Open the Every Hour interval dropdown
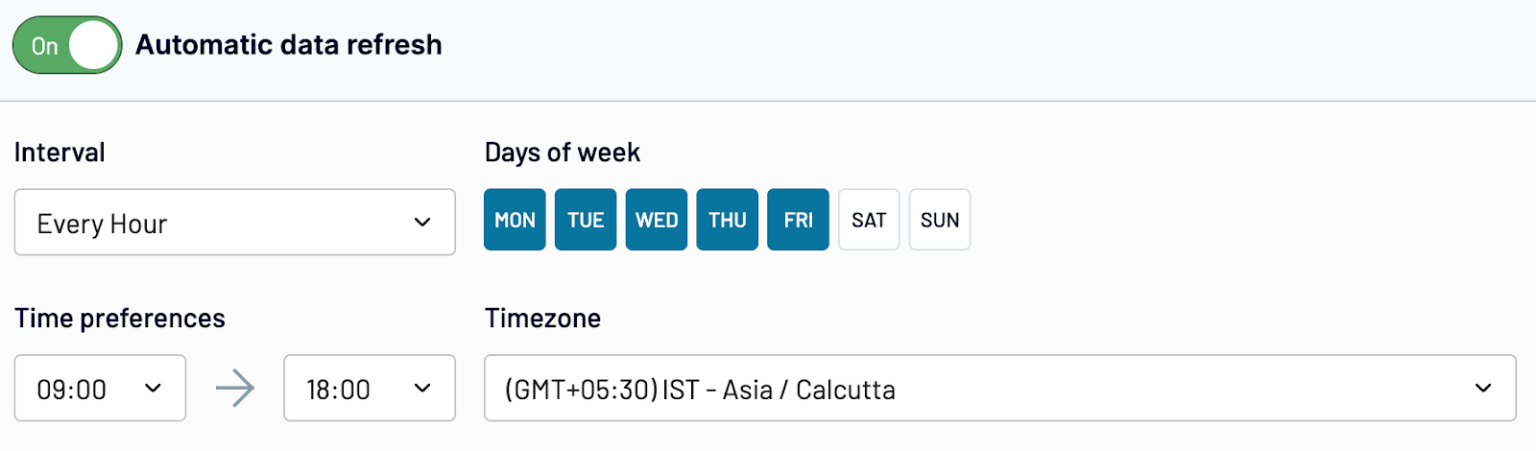 (x=234, y=222)
